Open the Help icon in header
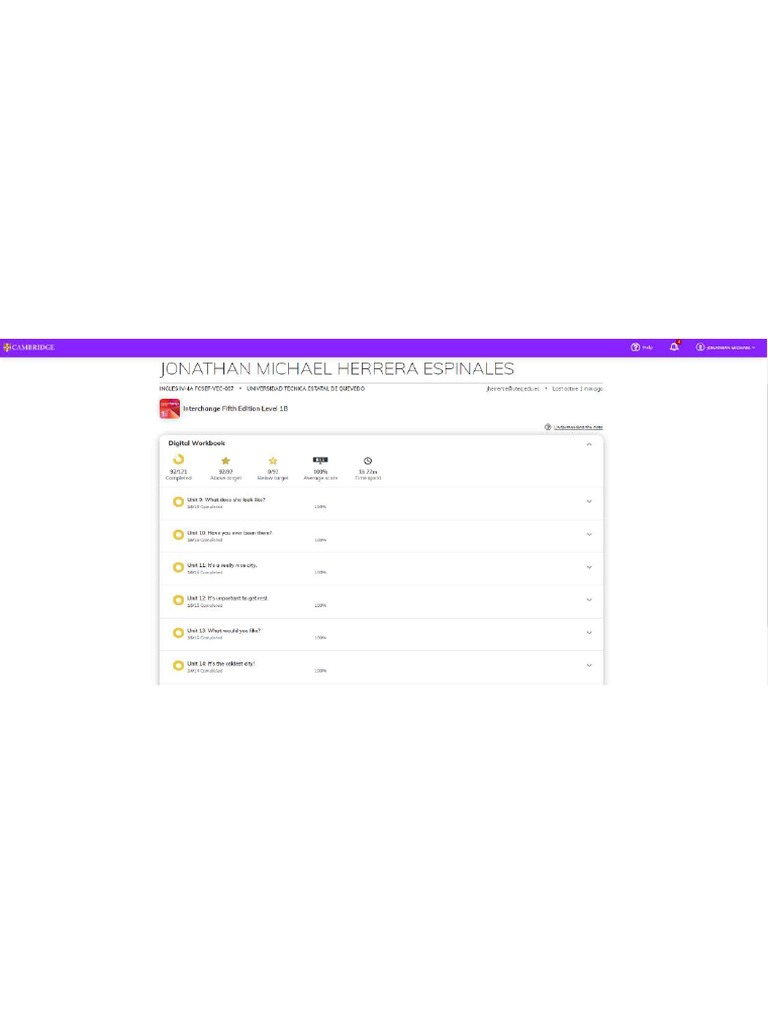Screen dimensions: 768x1024 coord(635,347)
